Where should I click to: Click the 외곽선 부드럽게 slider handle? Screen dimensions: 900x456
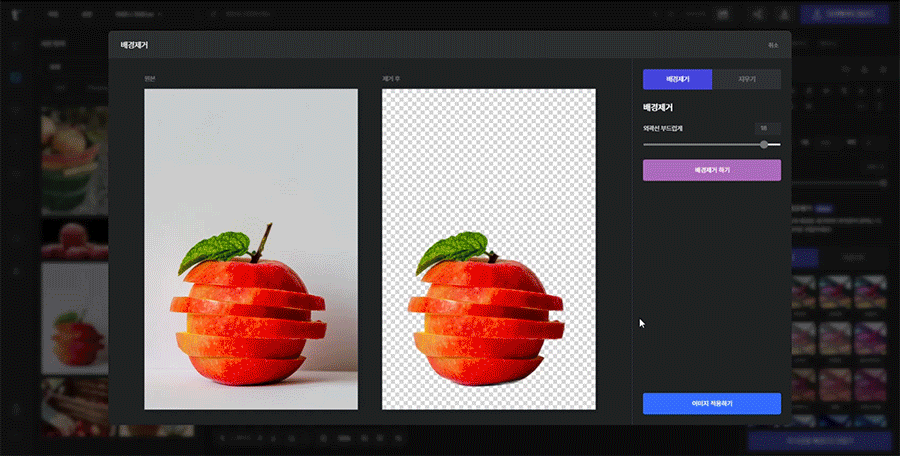(764, 144)
